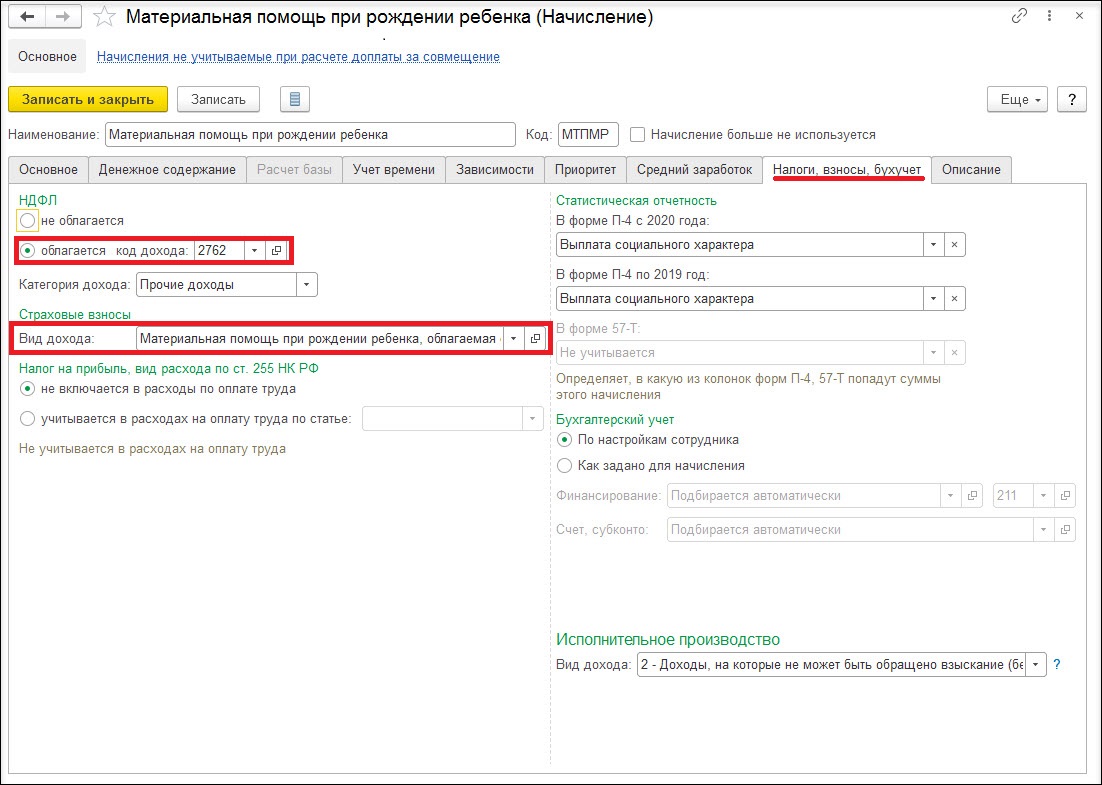Click the Записать button
The height and width of the screenshot is (785, 1102).
(x=219, y=99)
